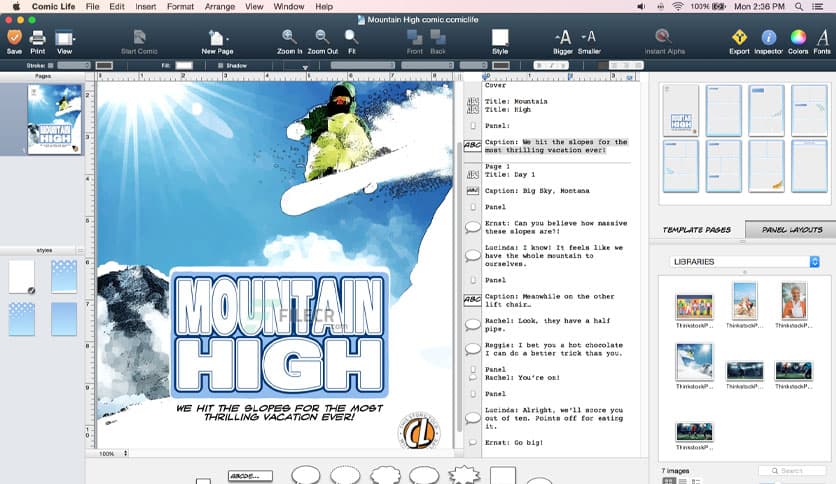Make text Bigger with the toolbar icon
The height and width of the screenshot is (484, 836).
tap(563, 38)
